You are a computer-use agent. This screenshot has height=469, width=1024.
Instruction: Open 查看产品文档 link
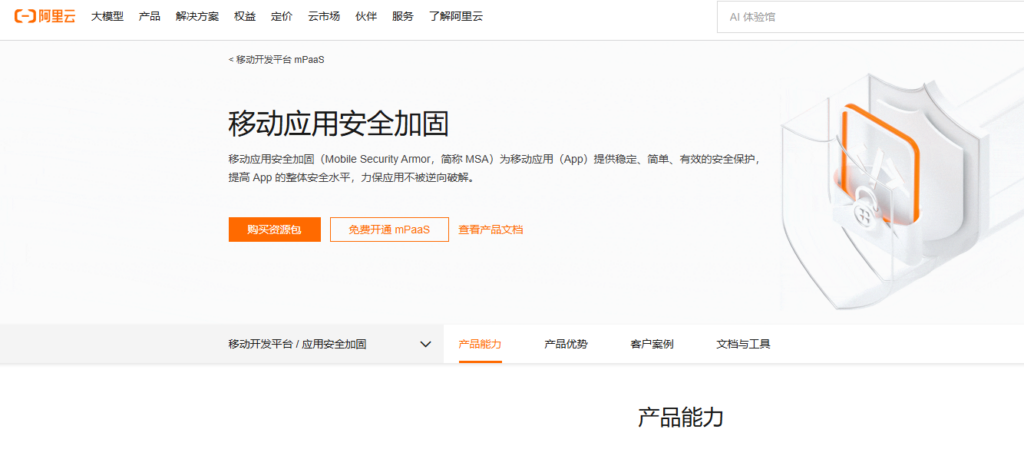click(490, 229)
